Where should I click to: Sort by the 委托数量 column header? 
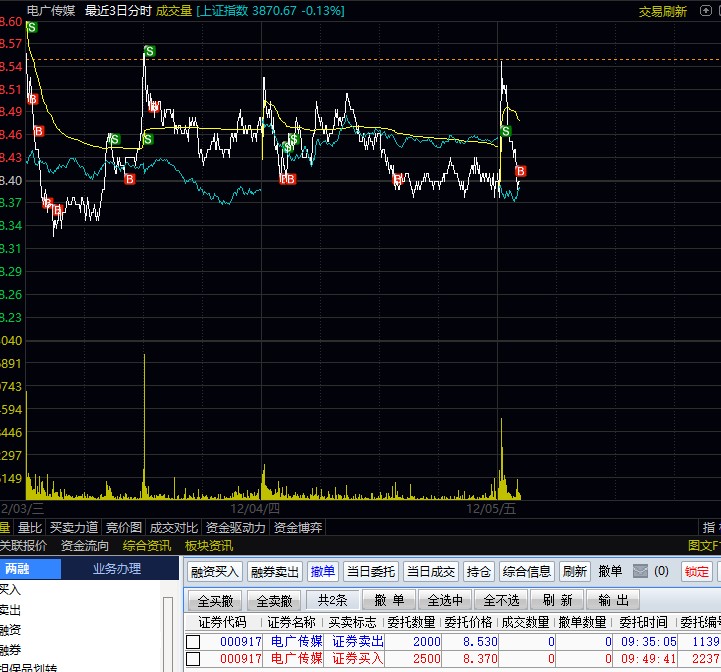point(412,622)
